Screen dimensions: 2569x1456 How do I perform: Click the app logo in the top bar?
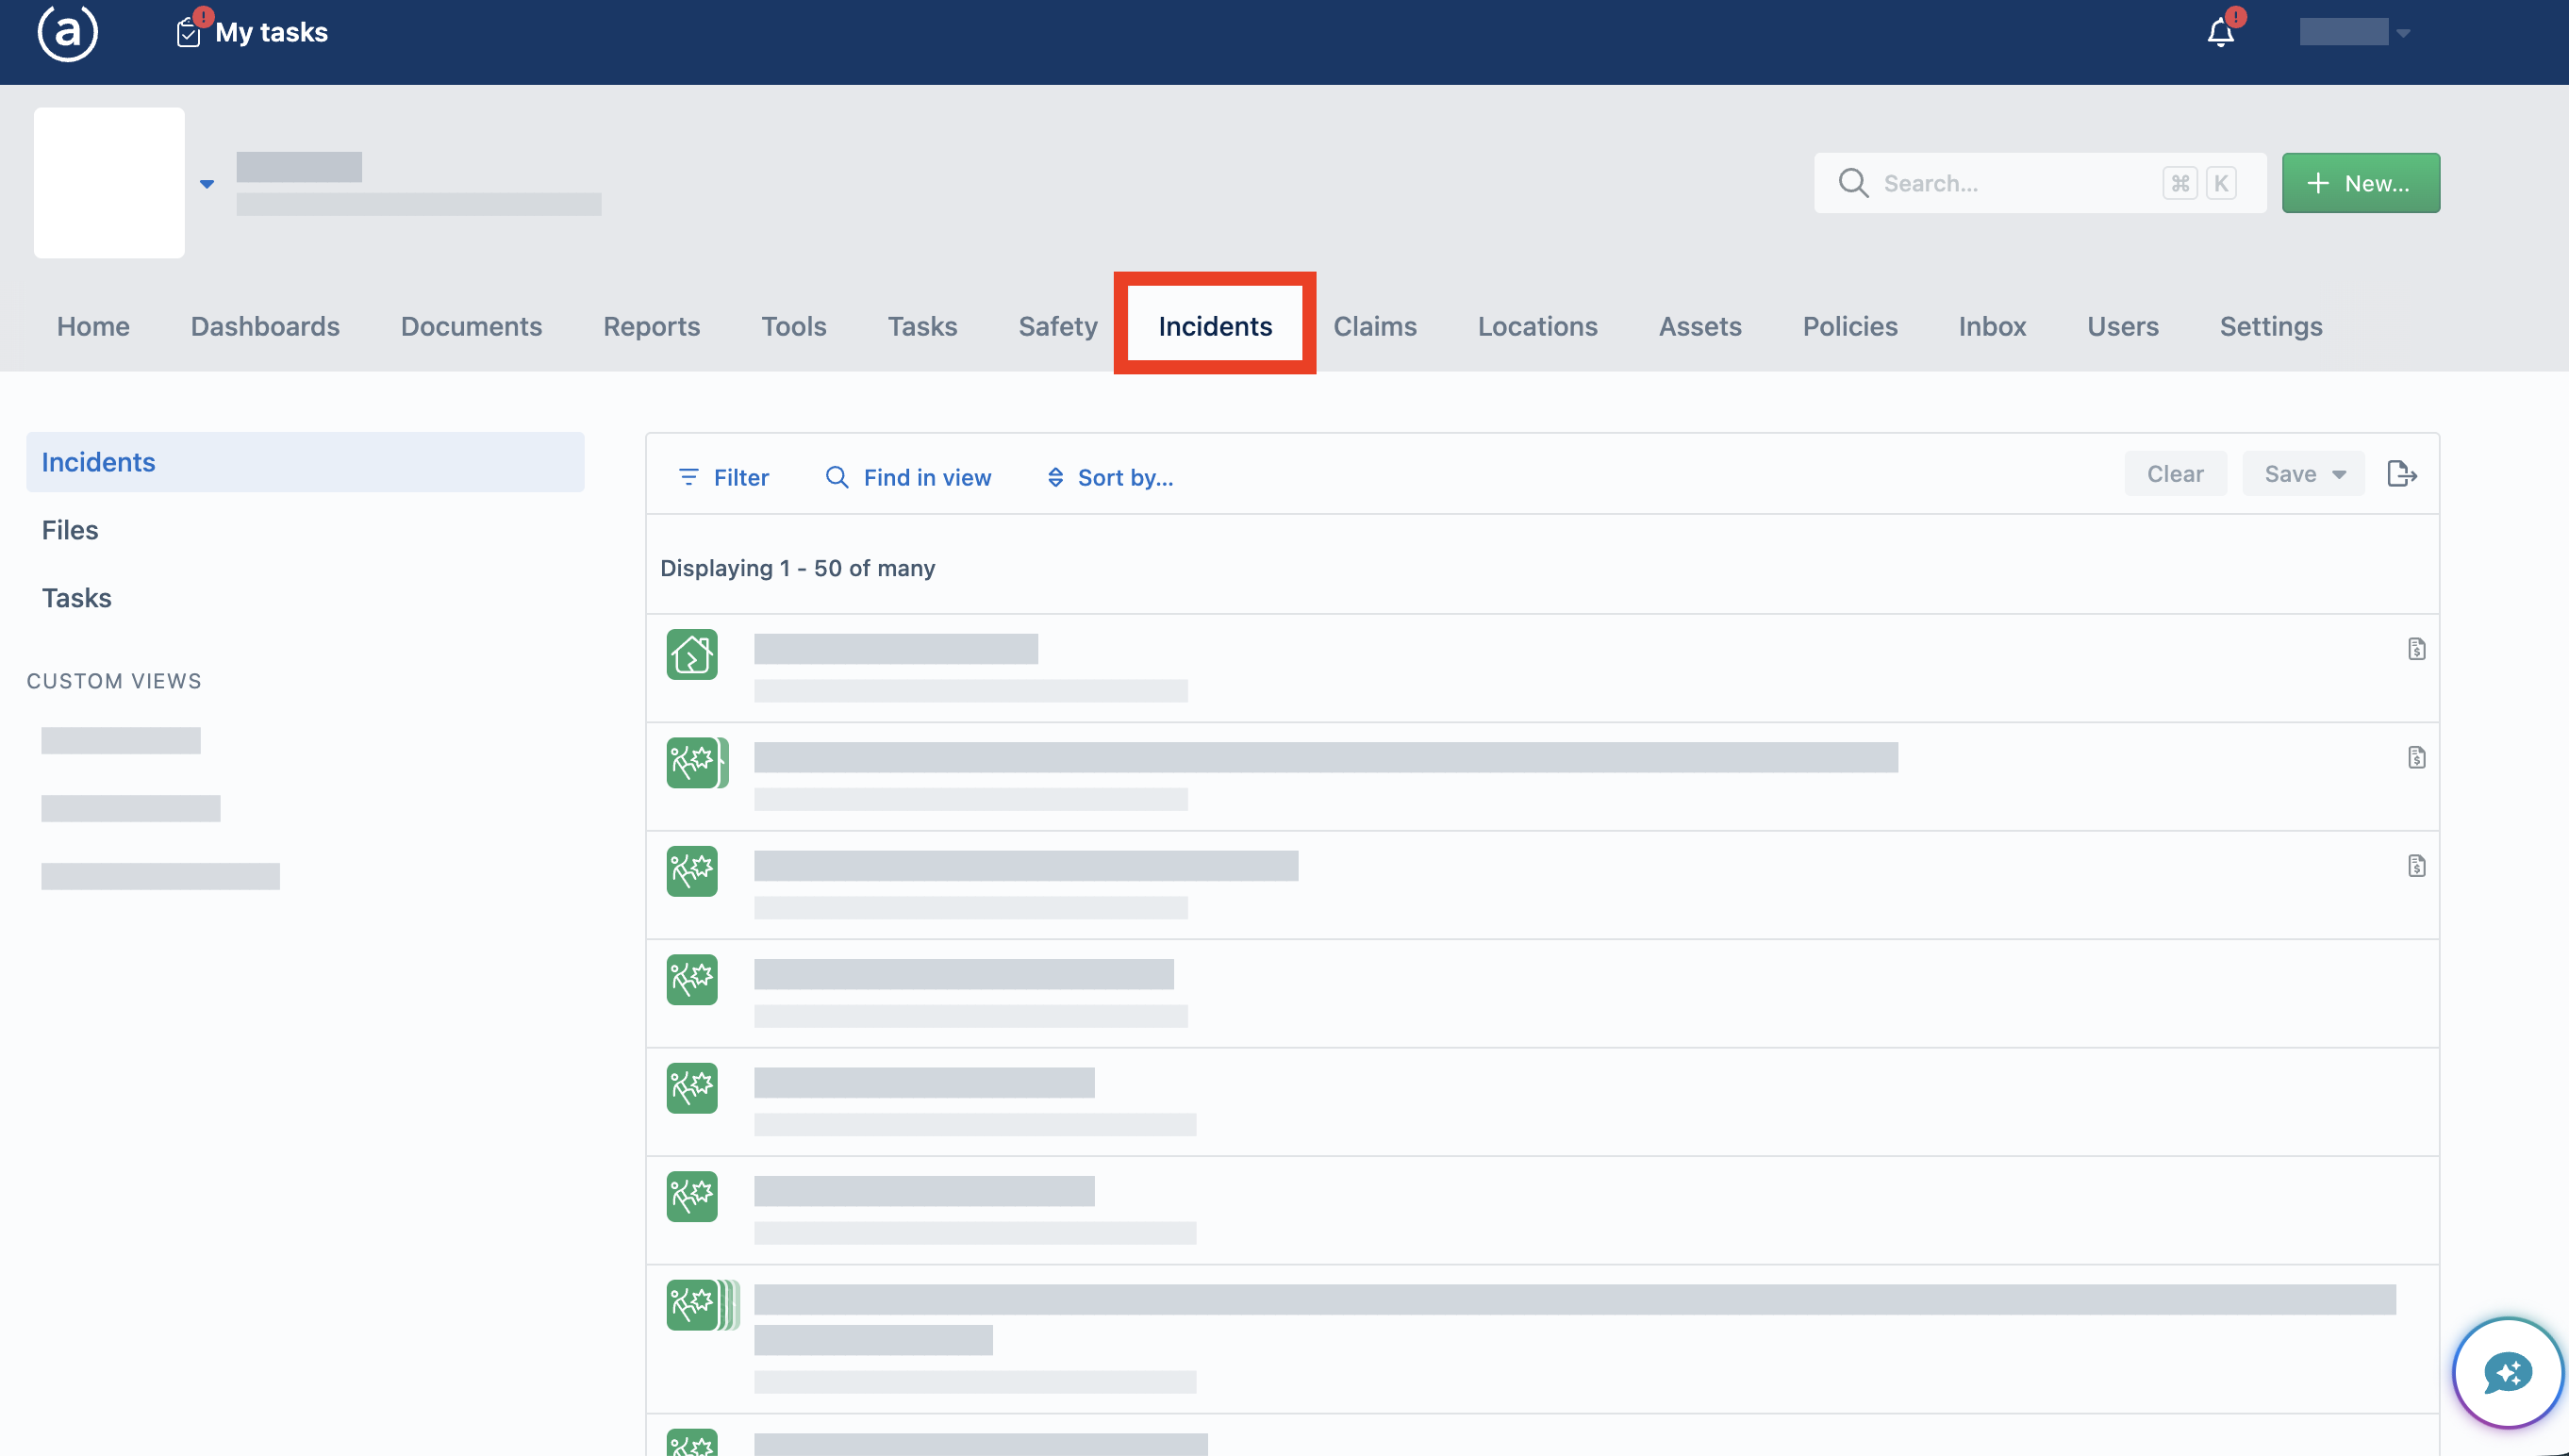(x=67, y=32)
